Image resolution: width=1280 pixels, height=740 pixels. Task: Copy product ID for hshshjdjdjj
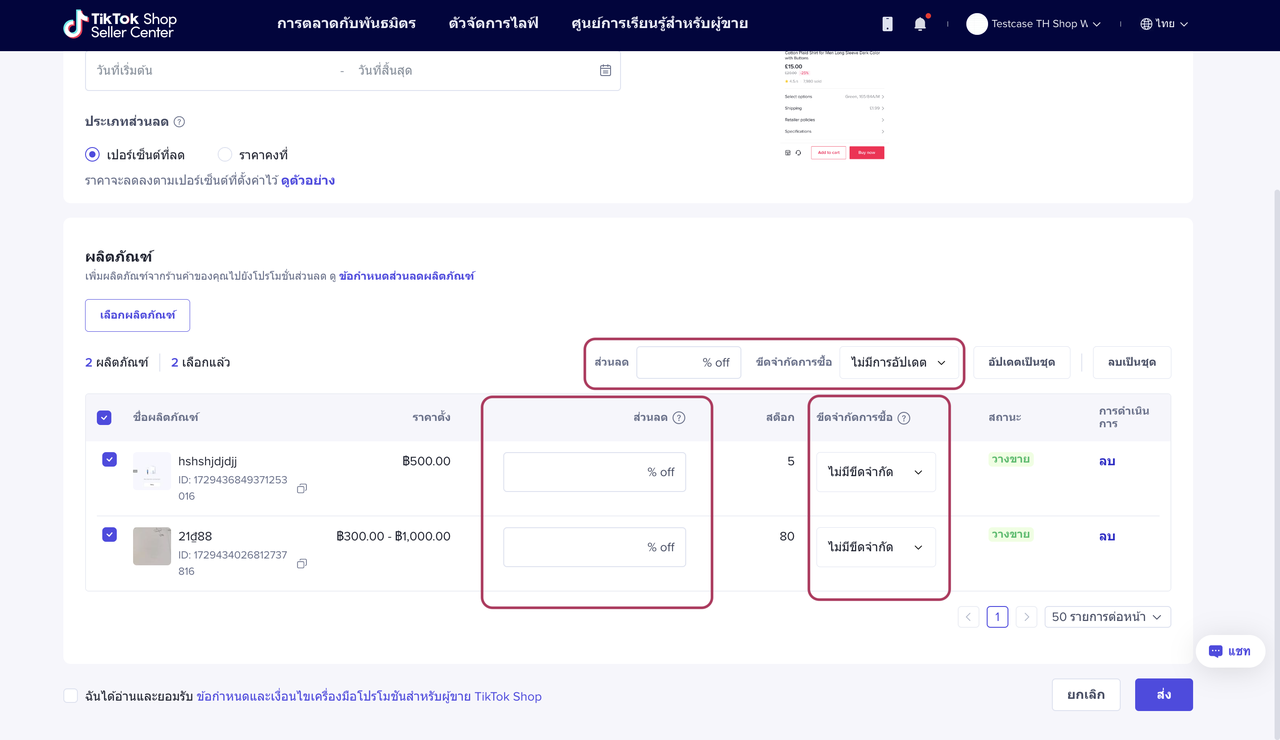pos(302,489)
